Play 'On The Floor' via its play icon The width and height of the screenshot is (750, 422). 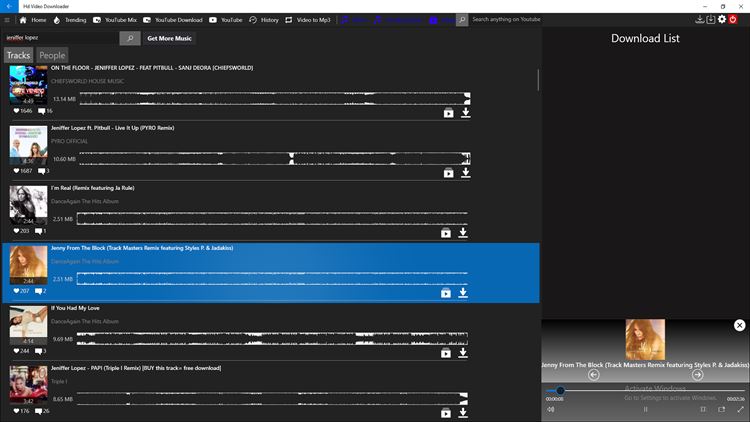(x=448, y=113)
